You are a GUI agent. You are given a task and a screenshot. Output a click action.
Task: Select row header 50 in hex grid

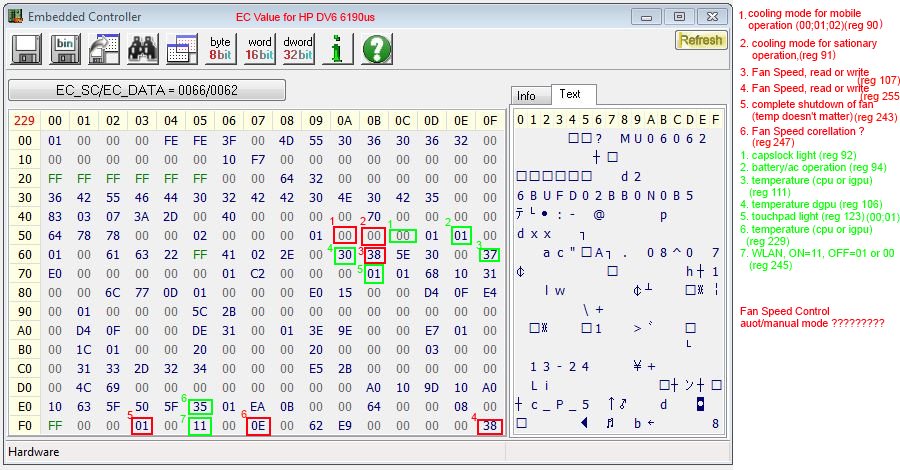25,235
